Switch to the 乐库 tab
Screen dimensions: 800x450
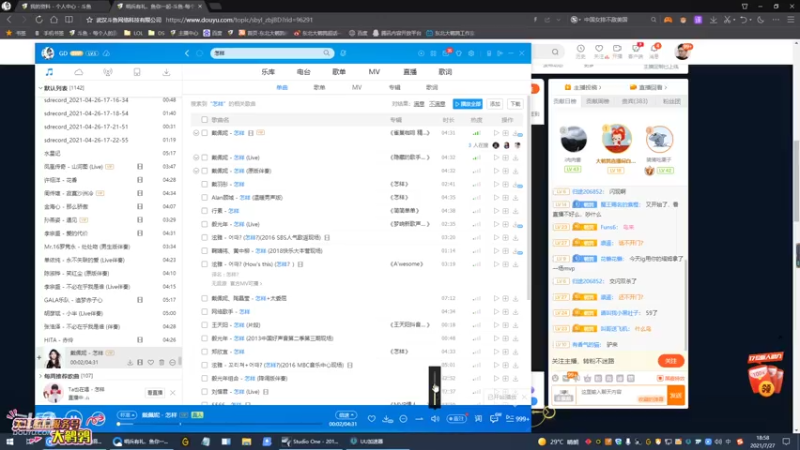pyautogui.click(x=268, y=72)
